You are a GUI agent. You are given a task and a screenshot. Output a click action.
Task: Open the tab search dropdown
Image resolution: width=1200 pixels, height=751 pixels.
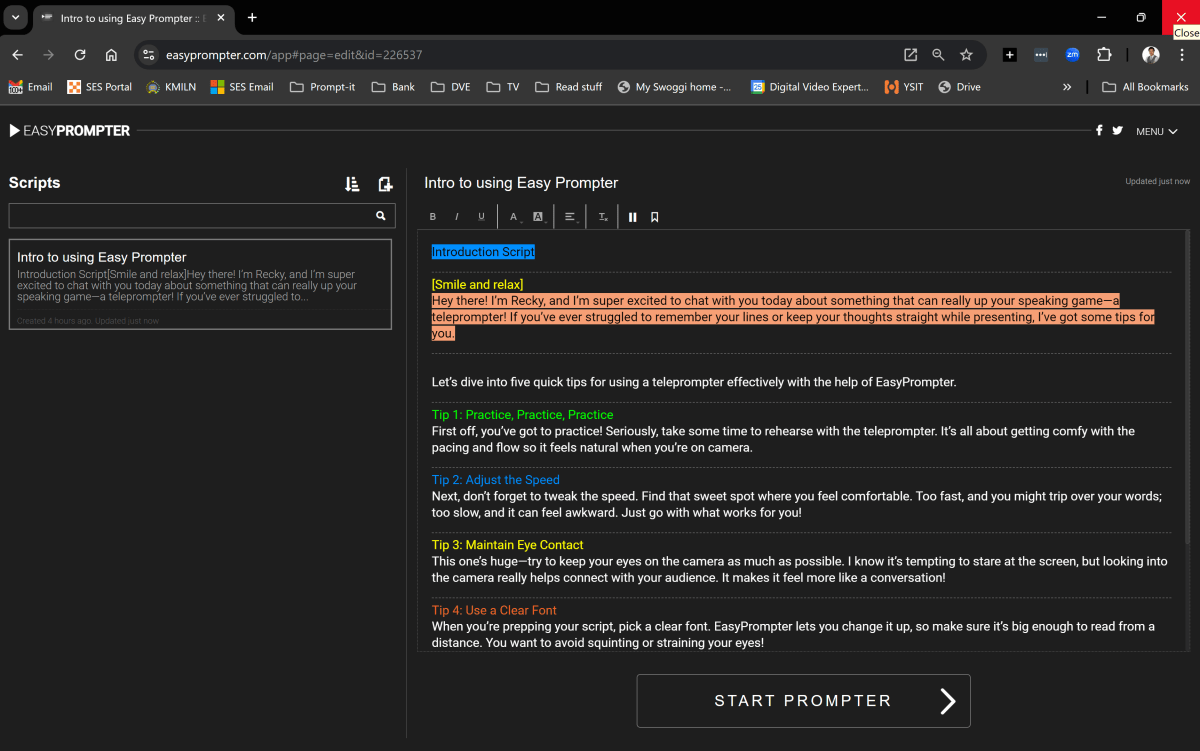(x=16, y=18)
